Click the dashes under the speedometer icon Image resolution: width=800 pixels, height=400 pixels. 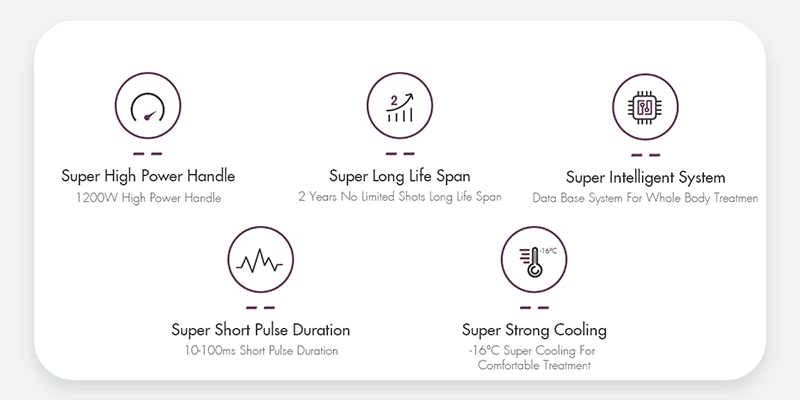pos(148,154)
